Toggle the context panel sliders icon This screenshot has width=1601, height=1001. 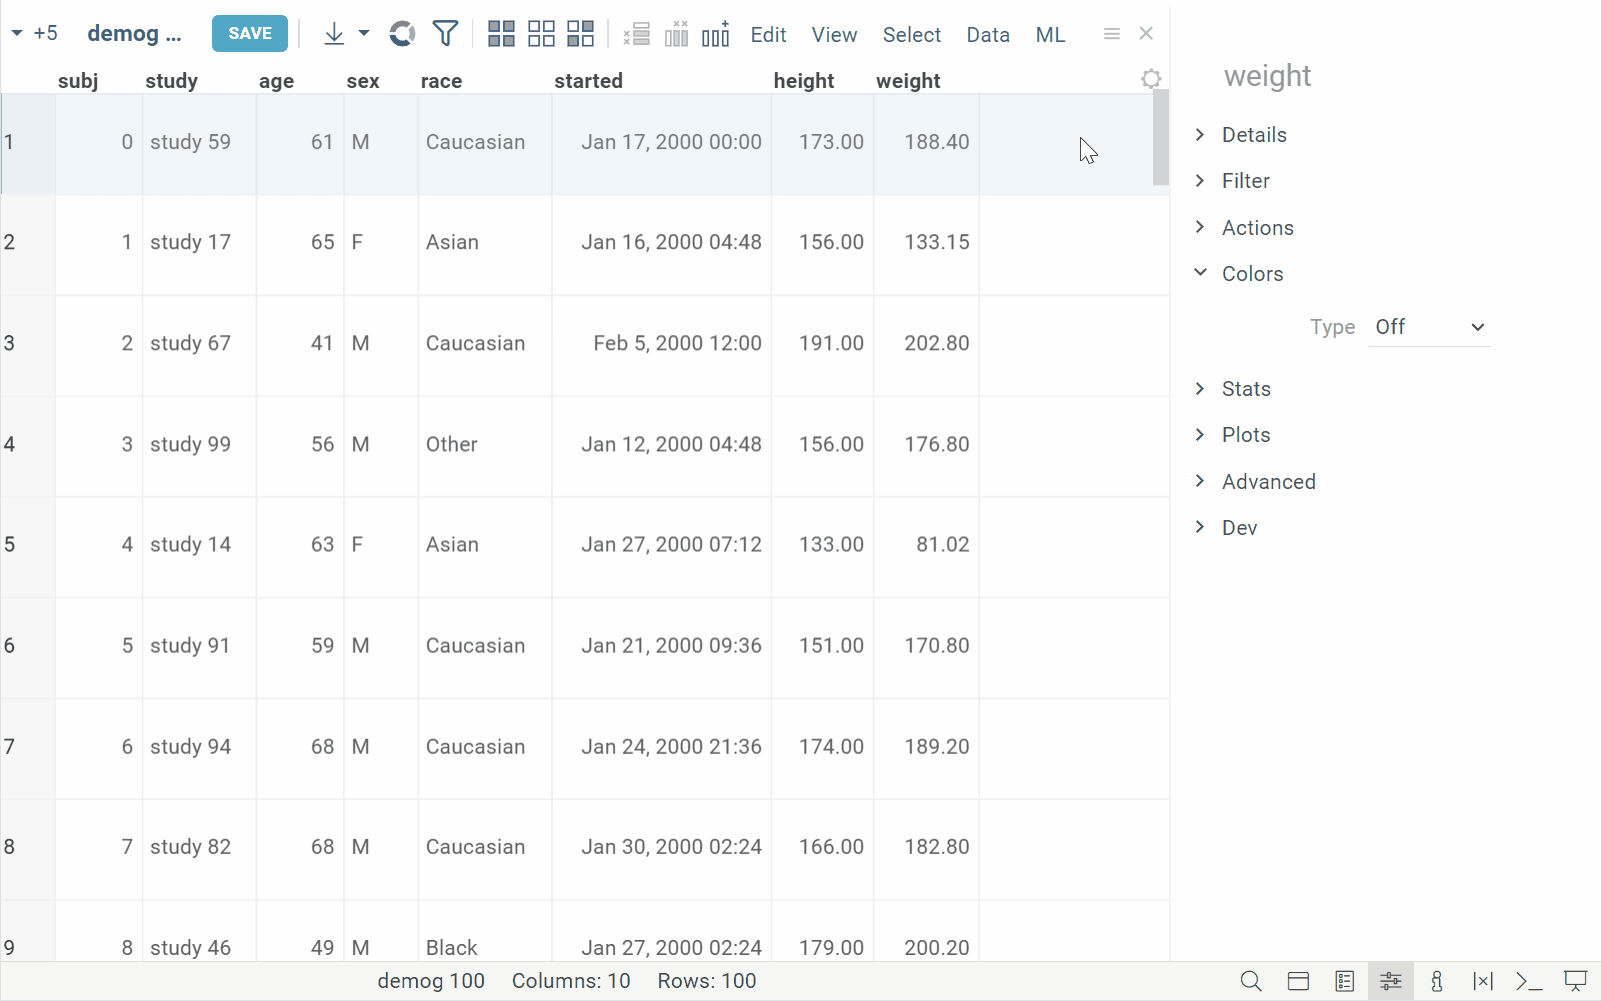1390,981
